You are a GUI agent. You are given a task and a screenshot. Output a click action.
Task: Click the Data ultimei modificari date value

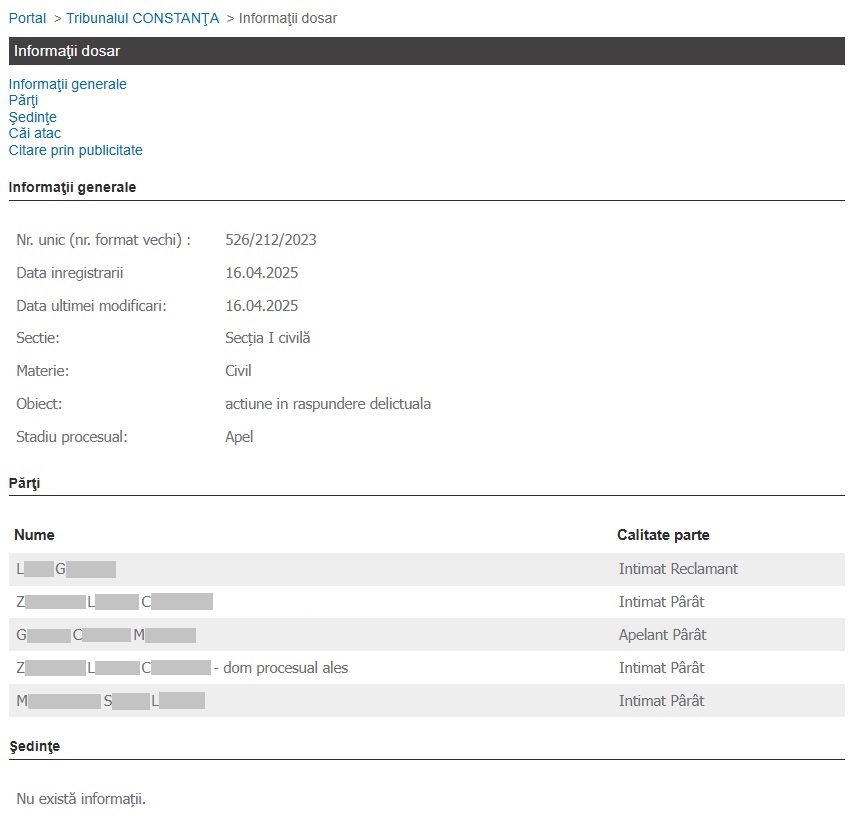(x=261, y=306)
